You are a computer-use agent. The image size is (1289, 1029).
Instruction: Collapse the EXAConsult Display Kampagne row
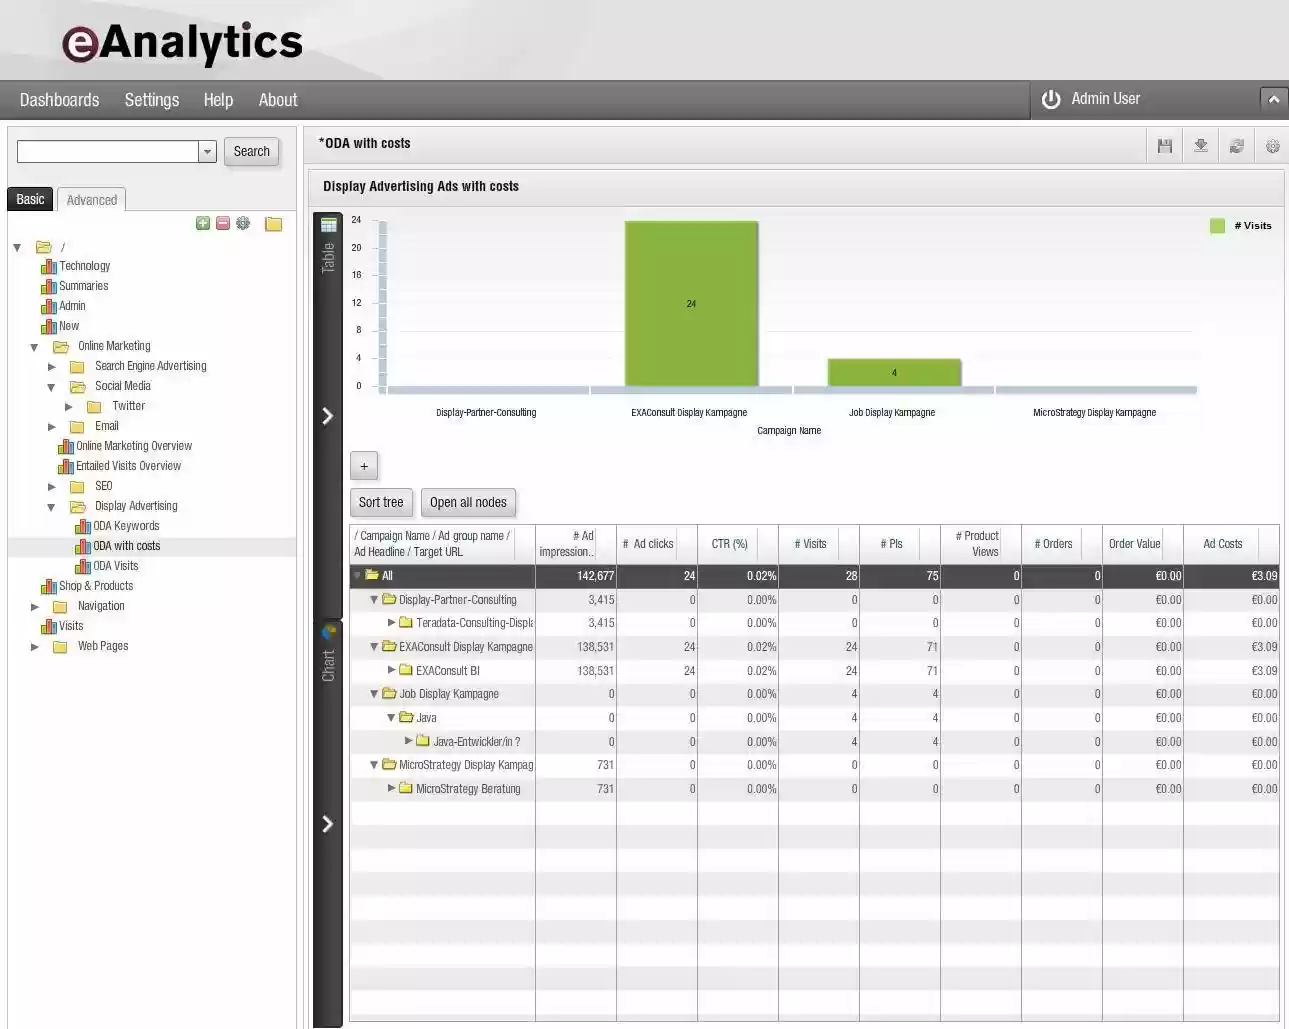(374, 647)
